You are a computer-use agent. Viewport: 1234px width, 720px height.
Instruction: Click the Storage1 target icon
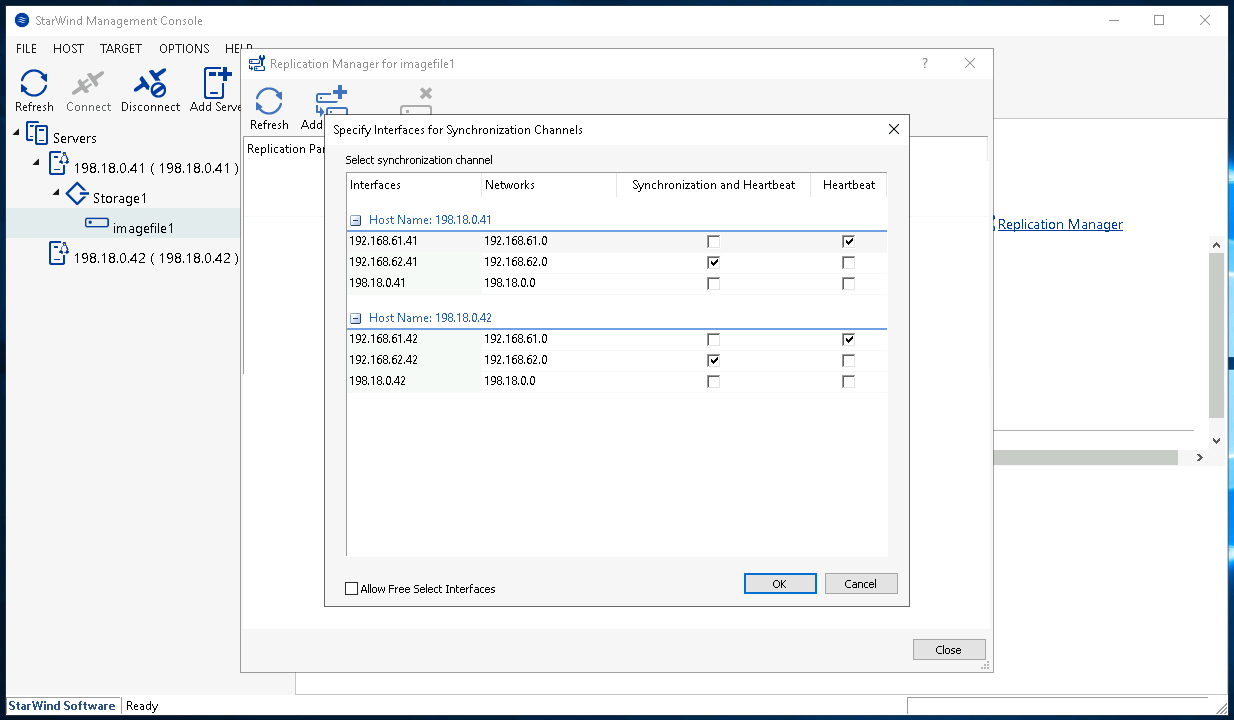click(x=77, y=194)
